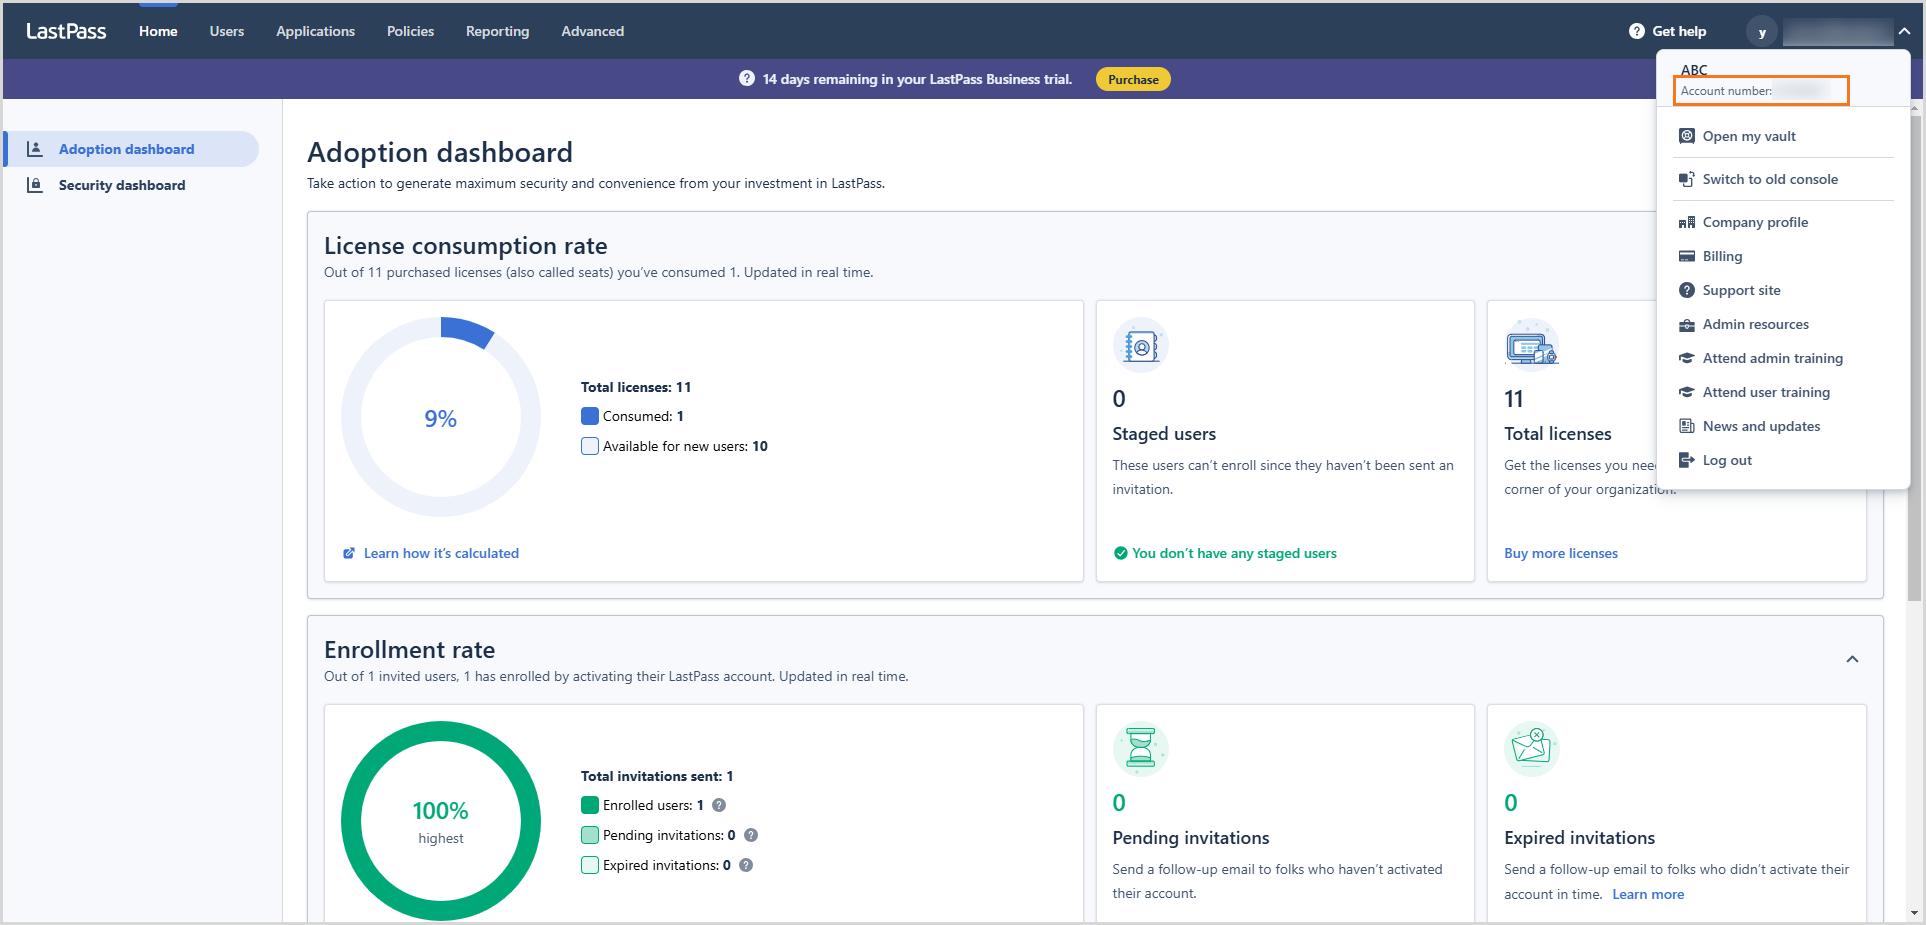This screenshot has height=925, width=1926.
Task: Open the Home tab
Action: 158,31
